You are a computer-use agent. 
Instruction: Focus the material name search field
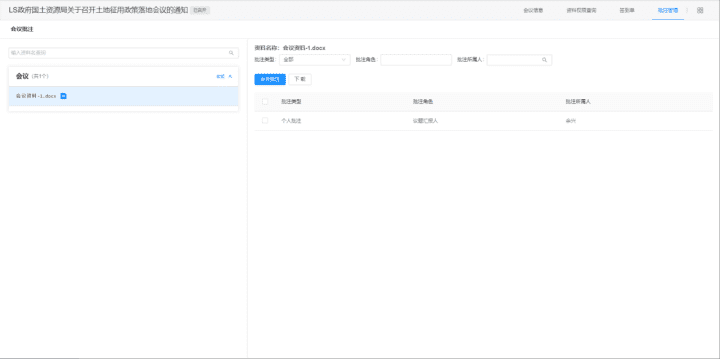click(124, 53)
